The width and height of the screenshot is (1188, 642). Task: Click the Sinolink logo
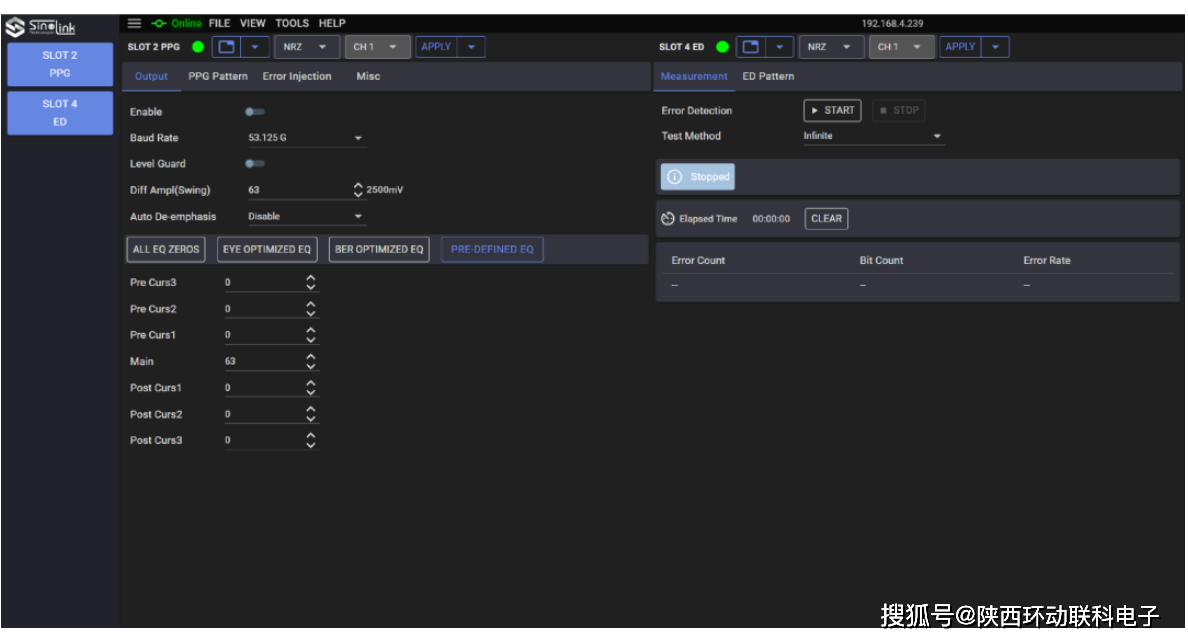click(41, 27)
